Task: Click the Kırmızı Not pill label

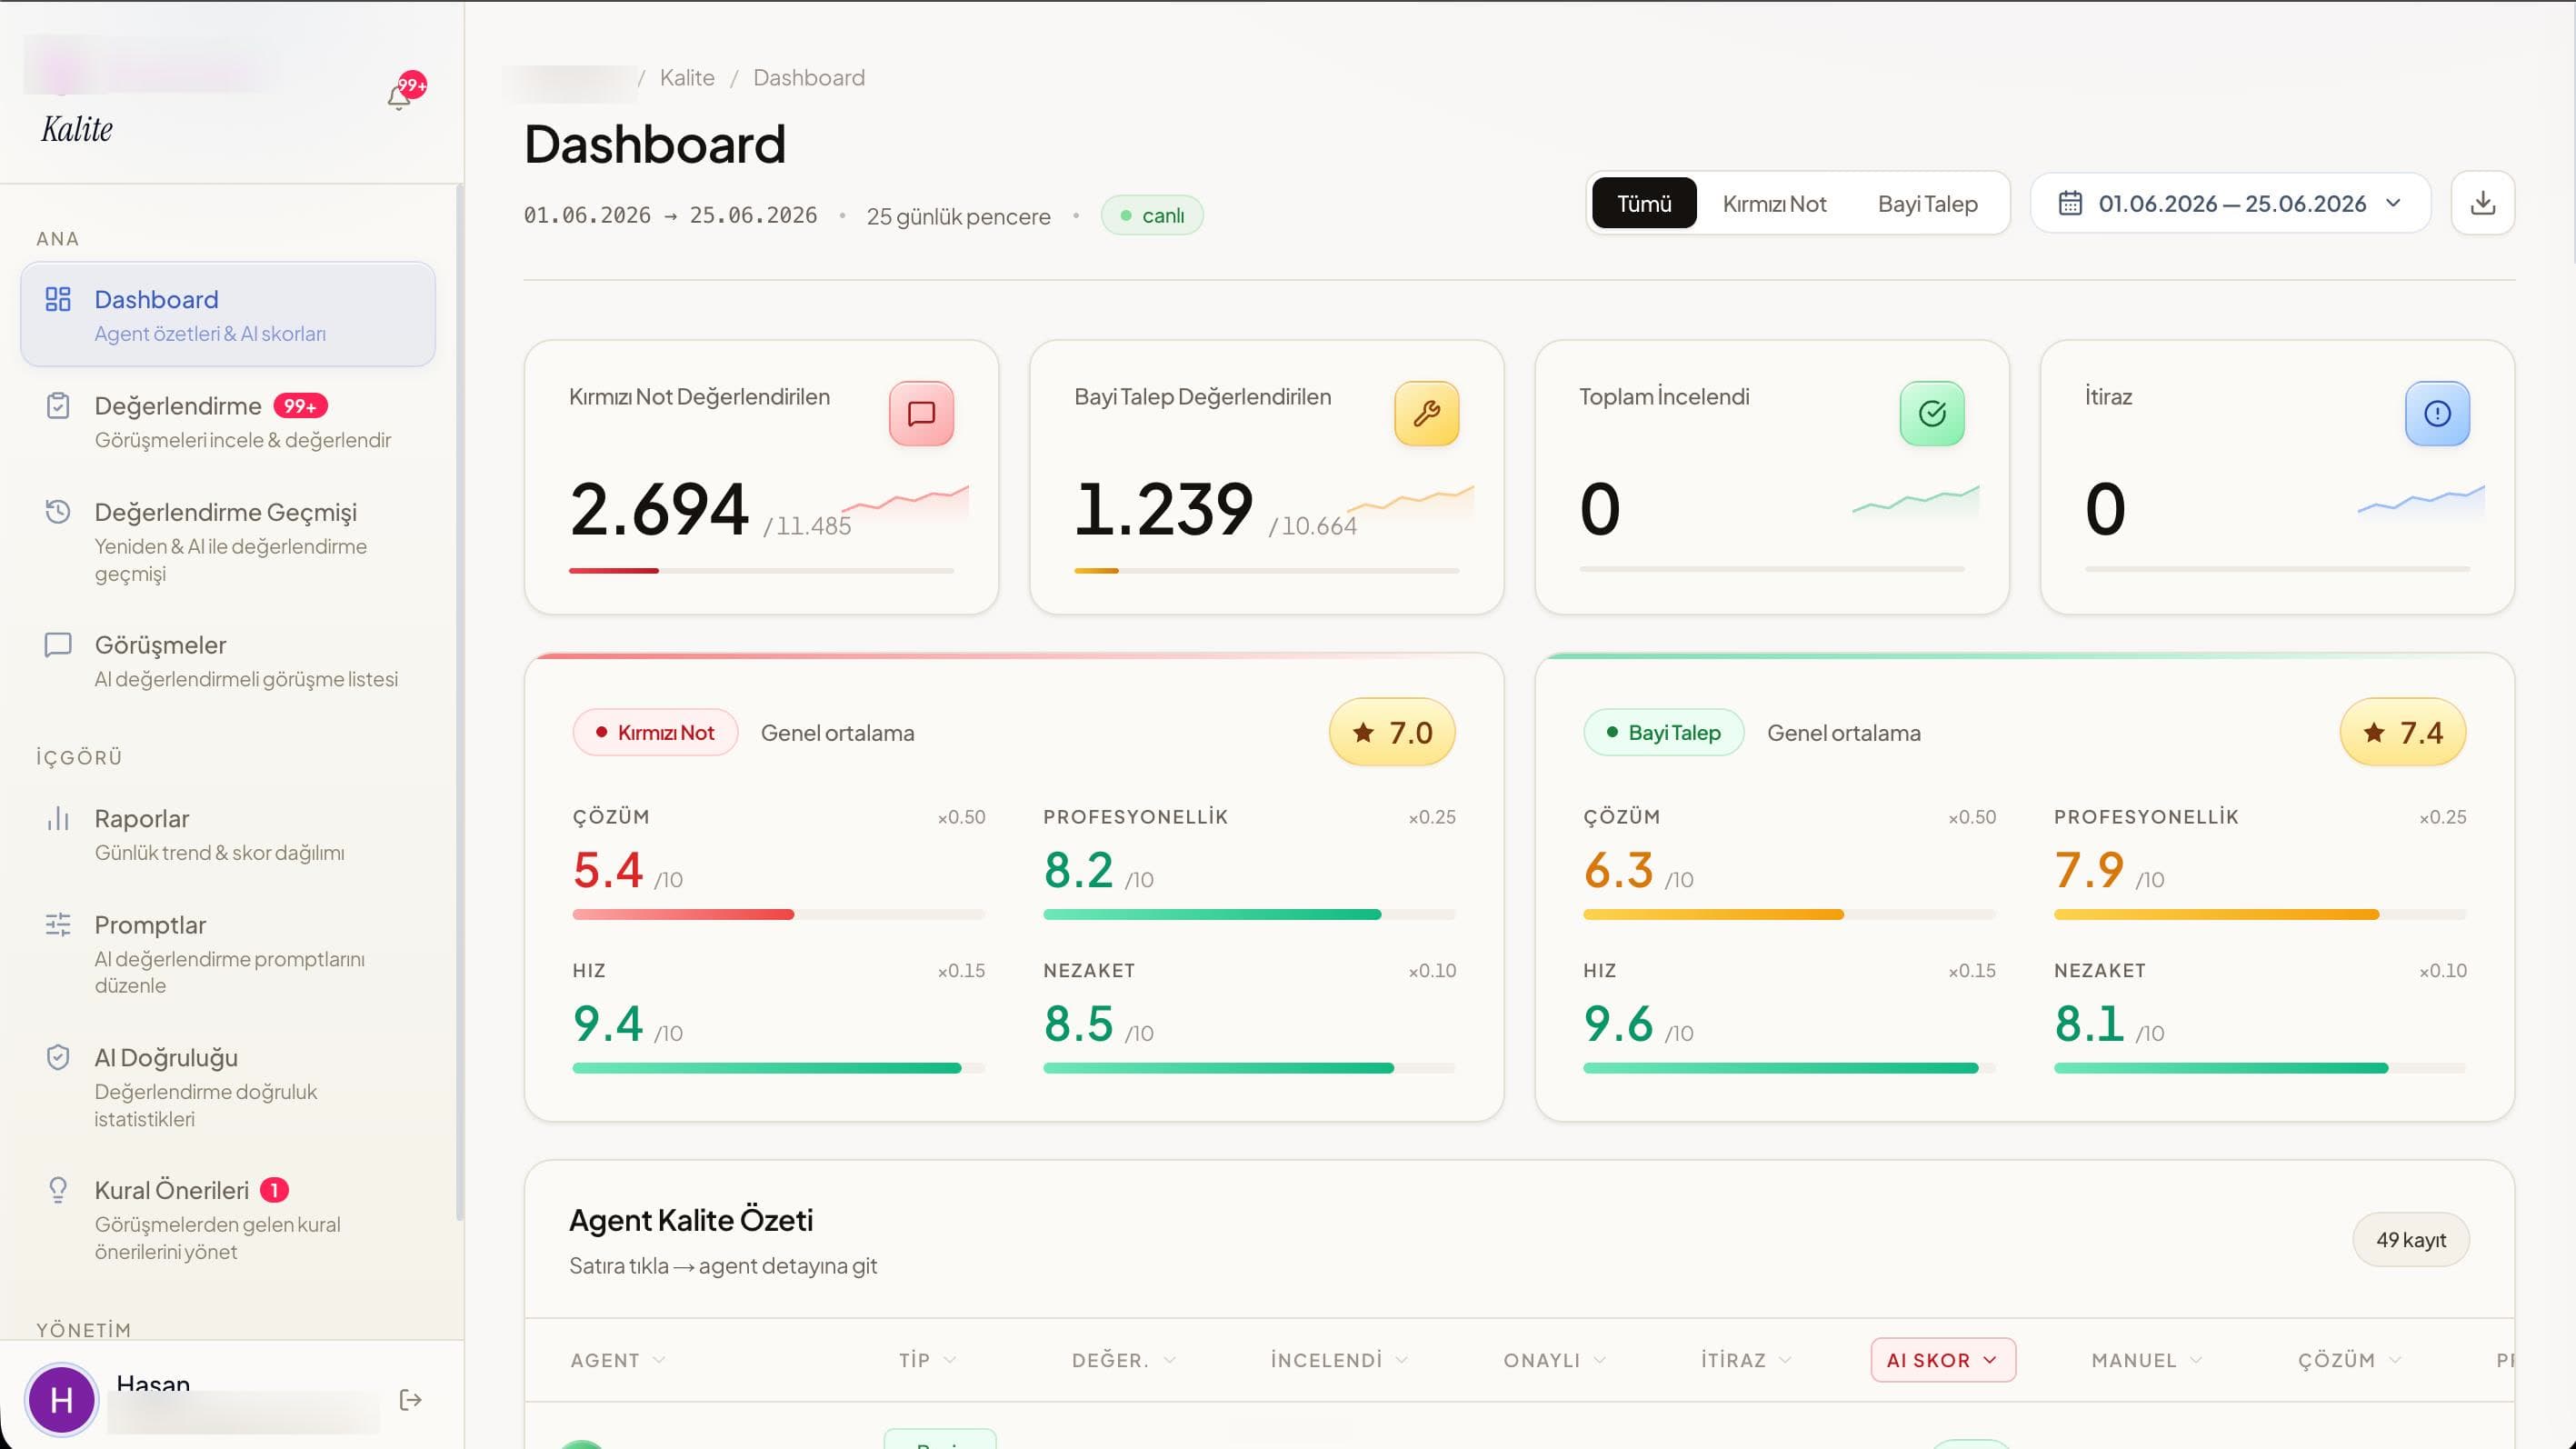Action: click(x=655, y=733)
